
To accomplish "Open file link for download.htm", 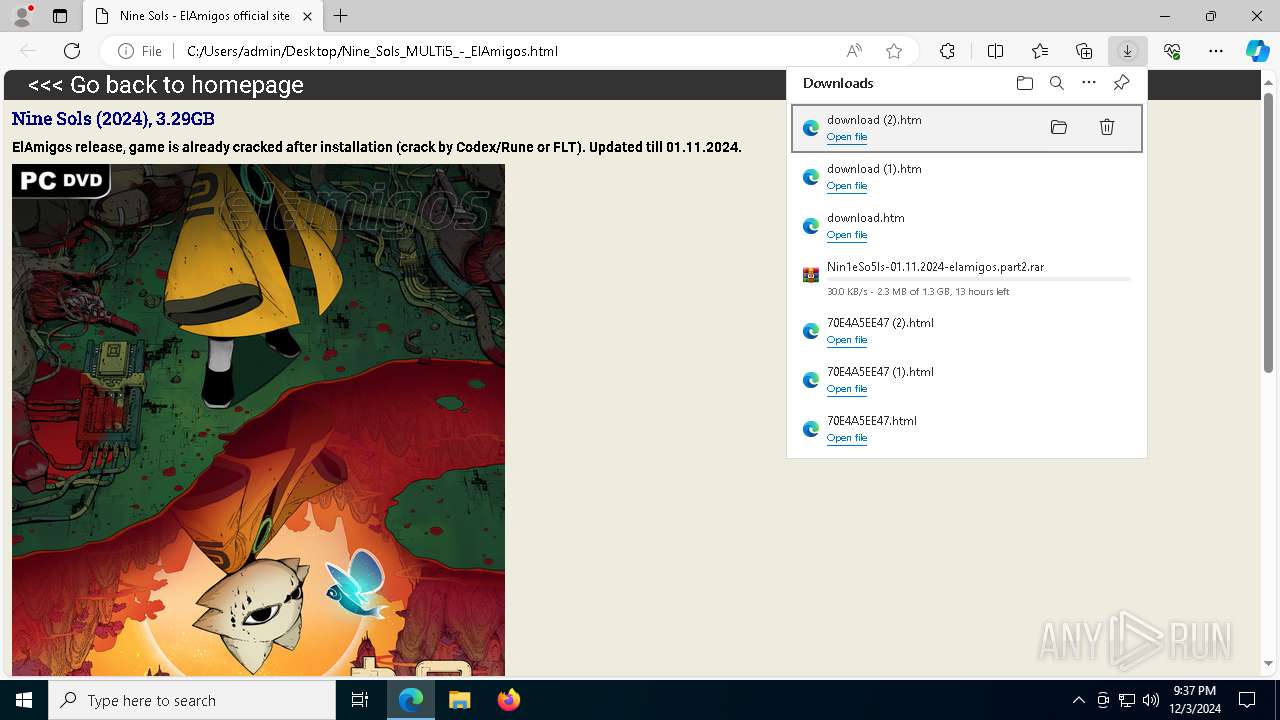I will point(847,235).
